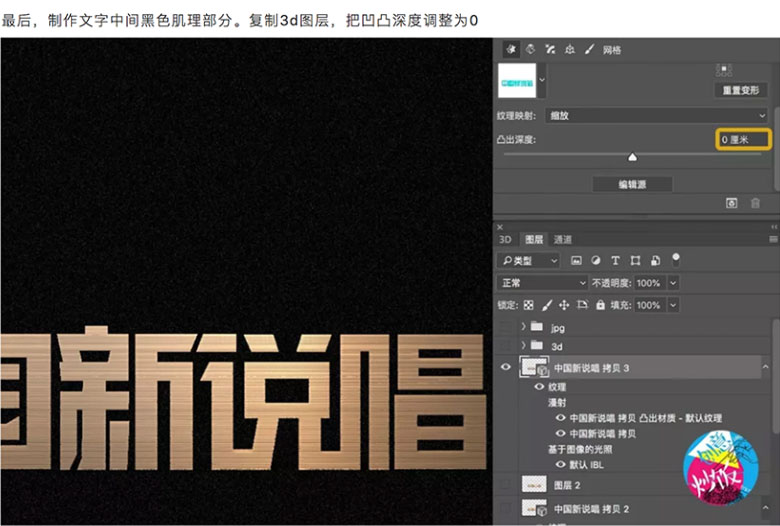
Task: Open Layers panel menu icon
Action: (x=774, y=239)
